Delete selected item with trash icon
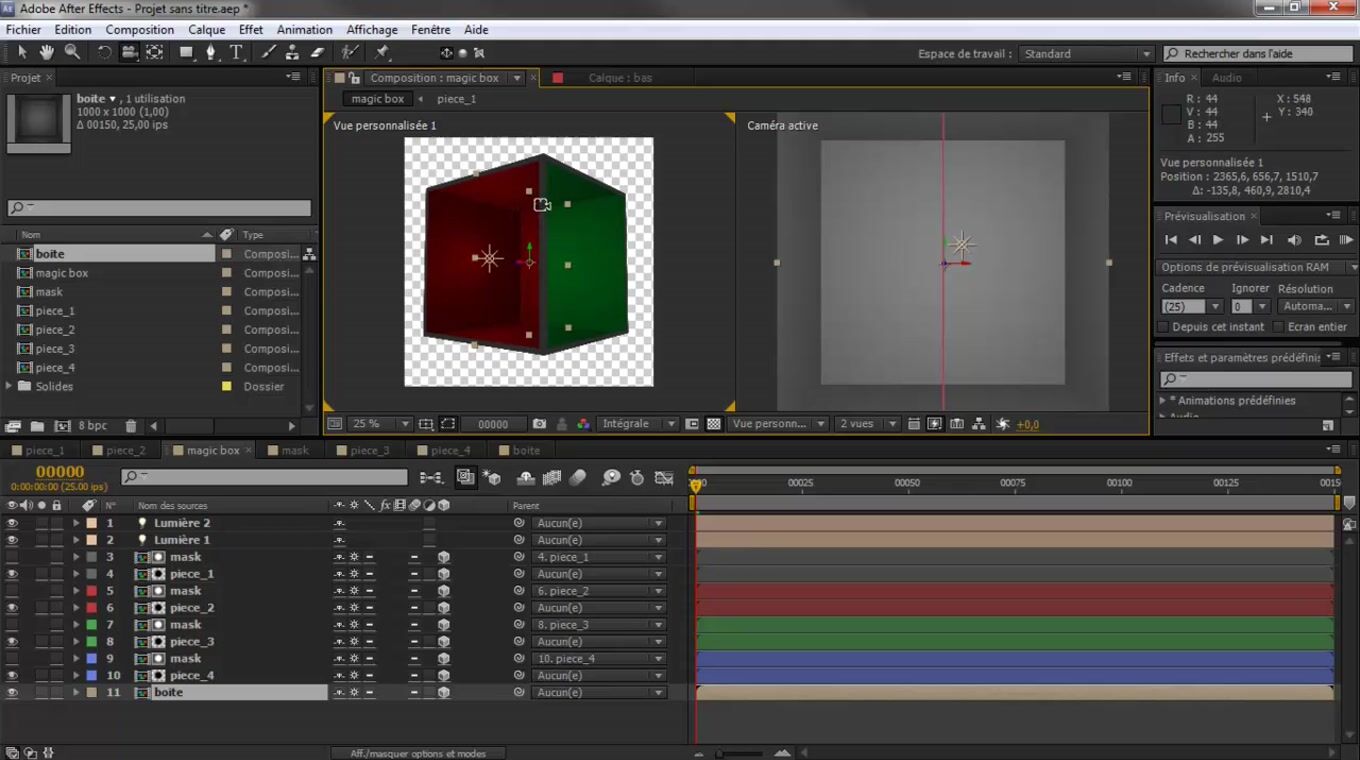The image size is (1360, 760). pos(130,426)
